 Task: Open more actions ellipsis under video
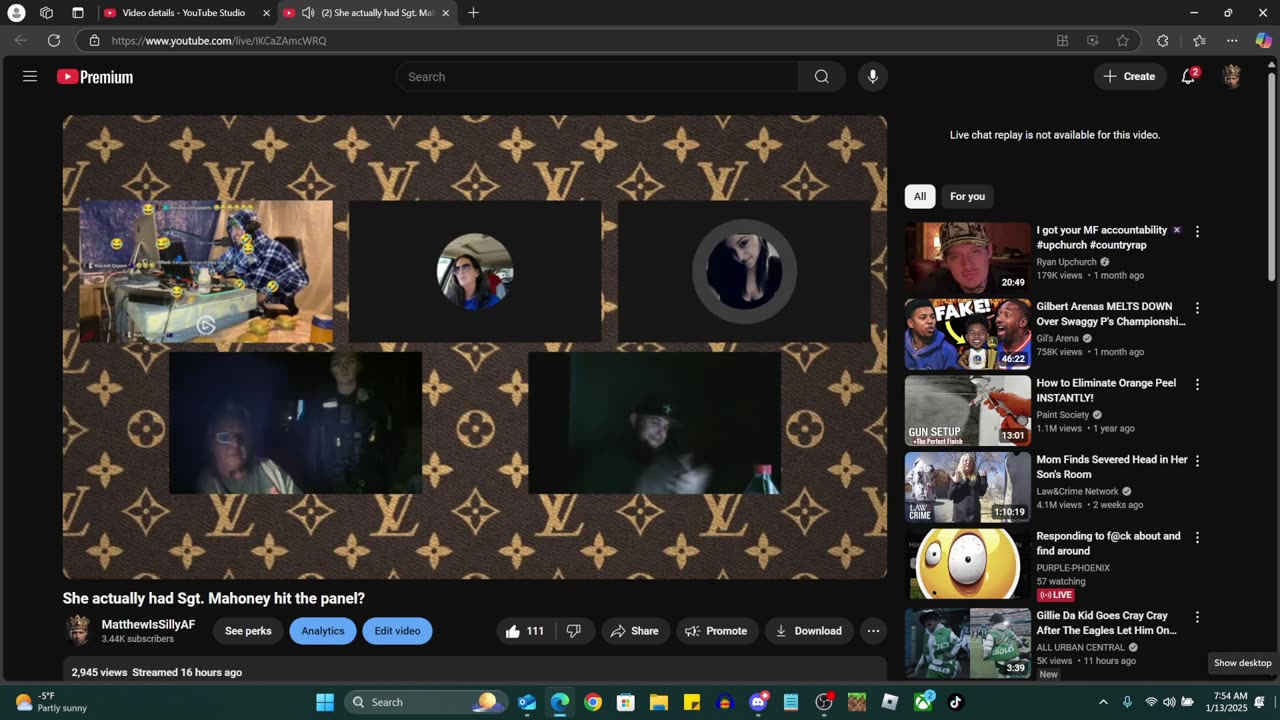pyautogui.click(x=873, y=631)
